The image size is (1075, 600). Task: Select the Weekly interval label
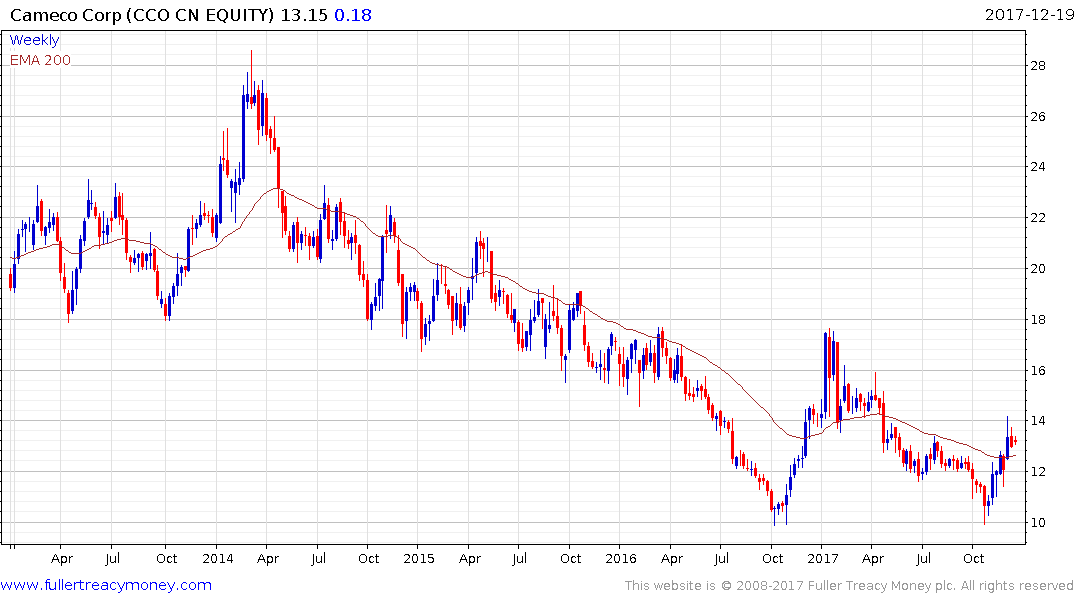click(x=34, y=41)
